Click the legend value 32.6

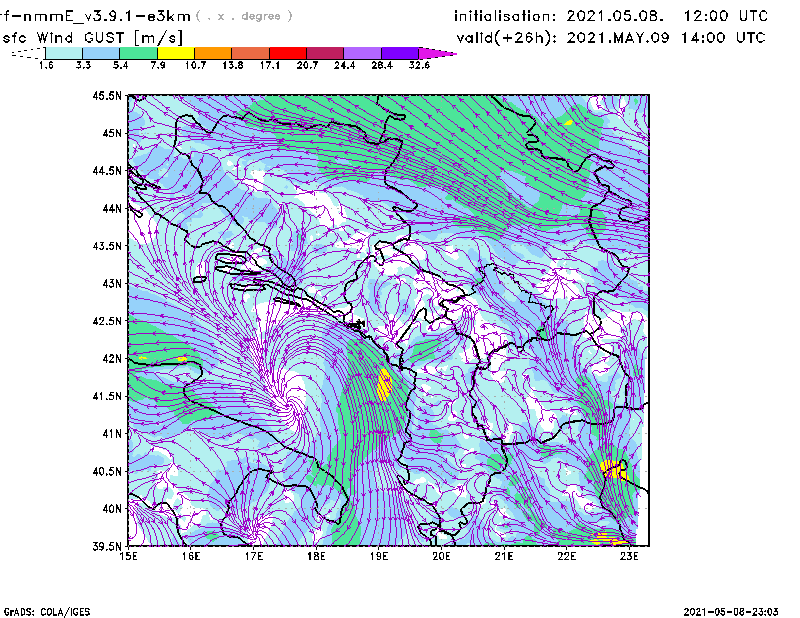(x=419, y=65)
